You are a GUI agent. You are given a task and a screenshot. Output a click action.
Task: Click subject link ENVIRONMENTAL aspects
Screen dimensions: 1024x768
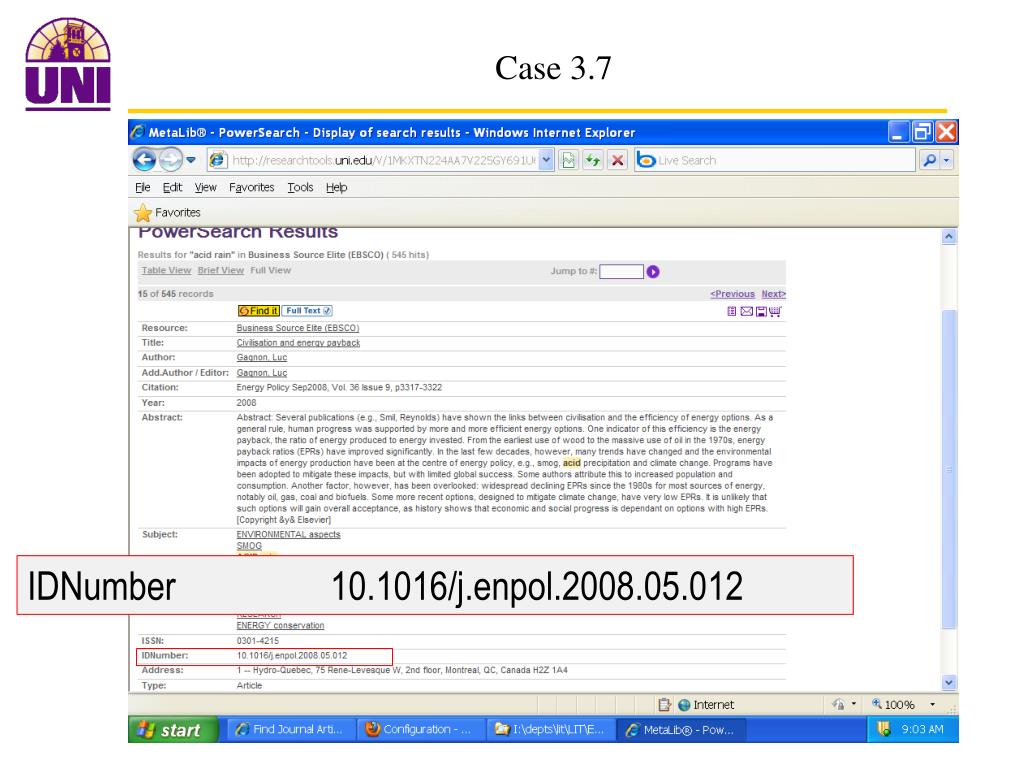point(289,534)
